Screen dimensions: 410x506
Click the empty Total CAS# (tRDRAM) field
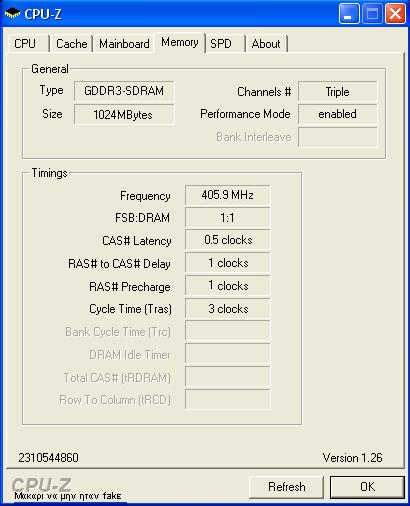[227, 377]
